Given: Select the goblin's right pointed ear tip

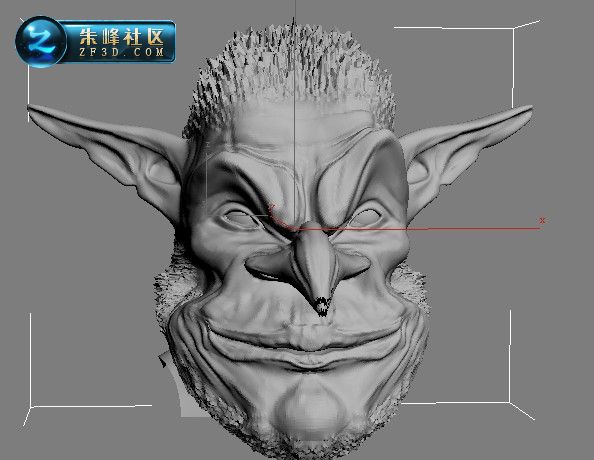Looking at the screenshot, I should pyautogui.click(x=528, y=109).
